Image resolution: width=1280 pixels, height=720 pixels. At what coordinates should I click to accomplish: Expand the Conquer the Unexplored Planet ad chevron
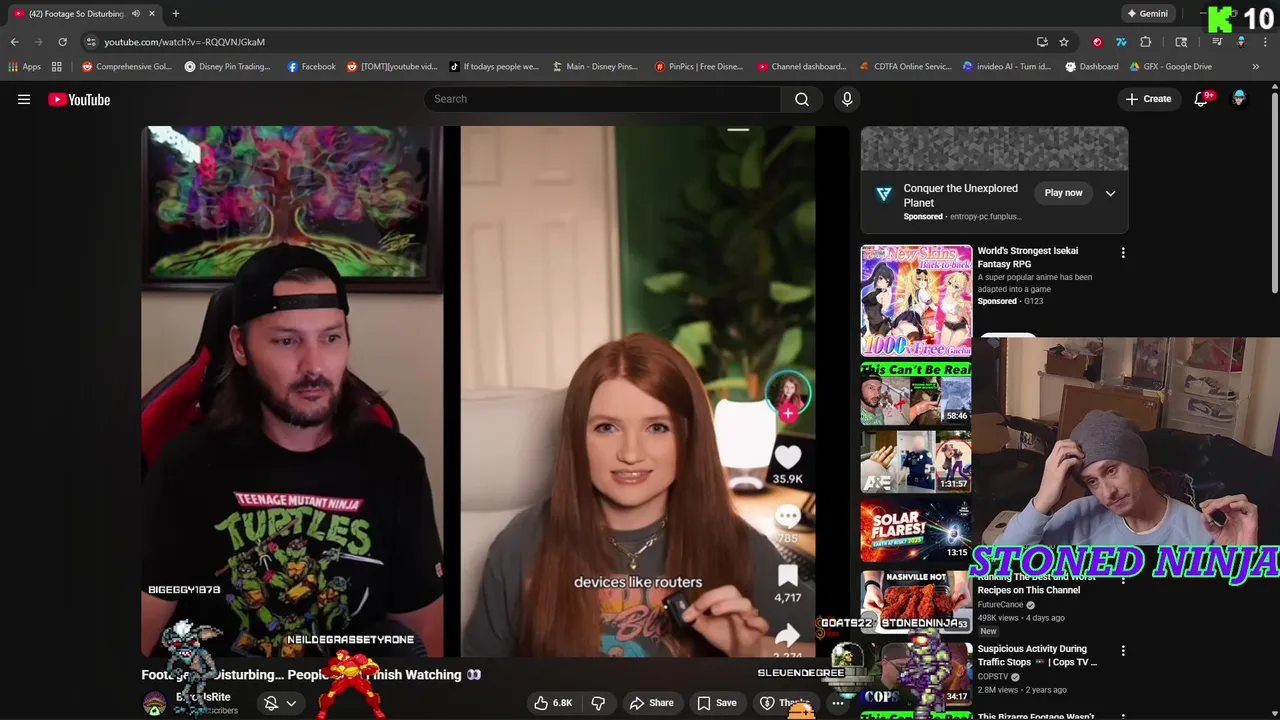tap(1110, 193)
